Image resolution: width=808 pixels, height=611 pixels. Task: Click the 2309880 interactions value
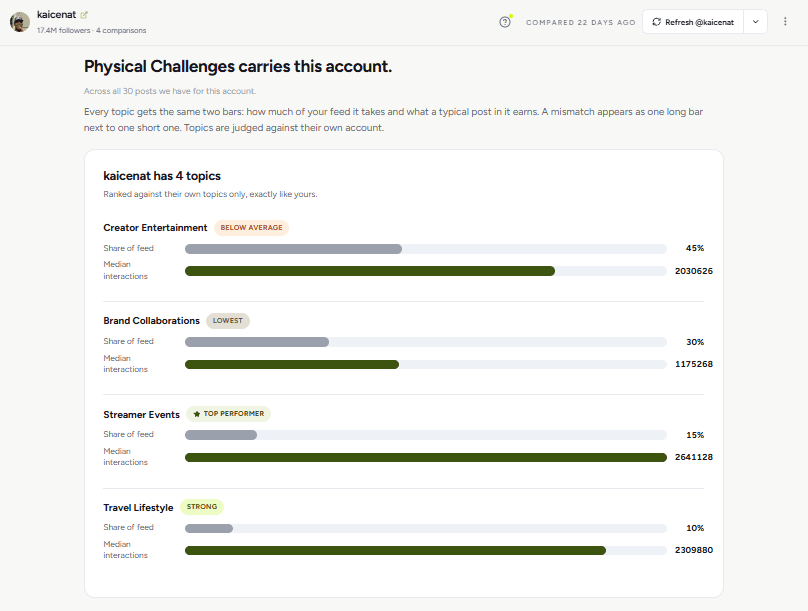[x=694, y=550]
